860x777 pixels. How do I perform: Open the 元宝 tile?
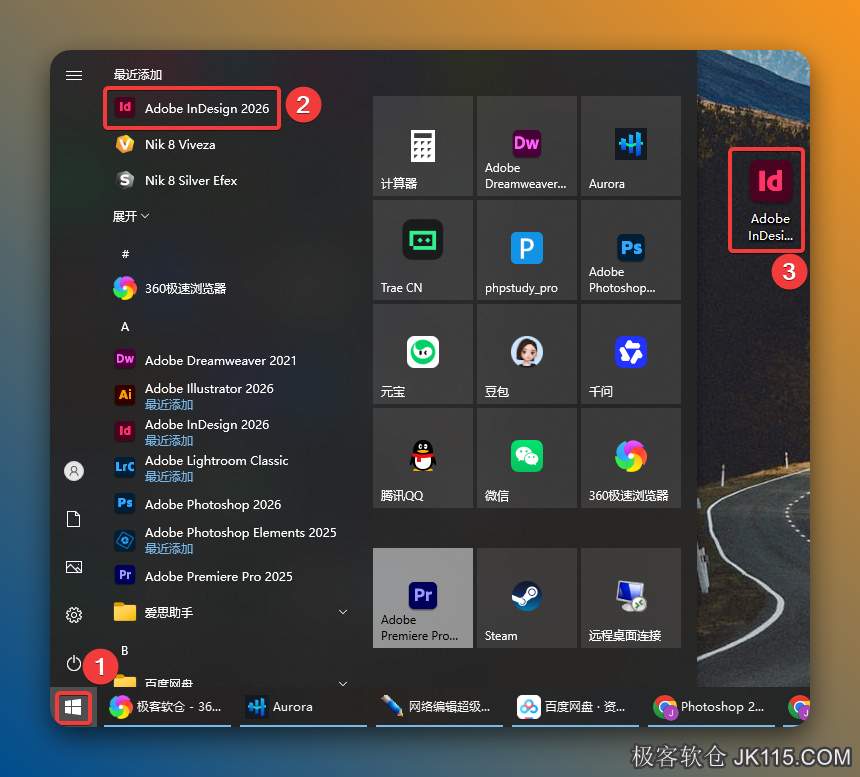(x=423, y=354)
